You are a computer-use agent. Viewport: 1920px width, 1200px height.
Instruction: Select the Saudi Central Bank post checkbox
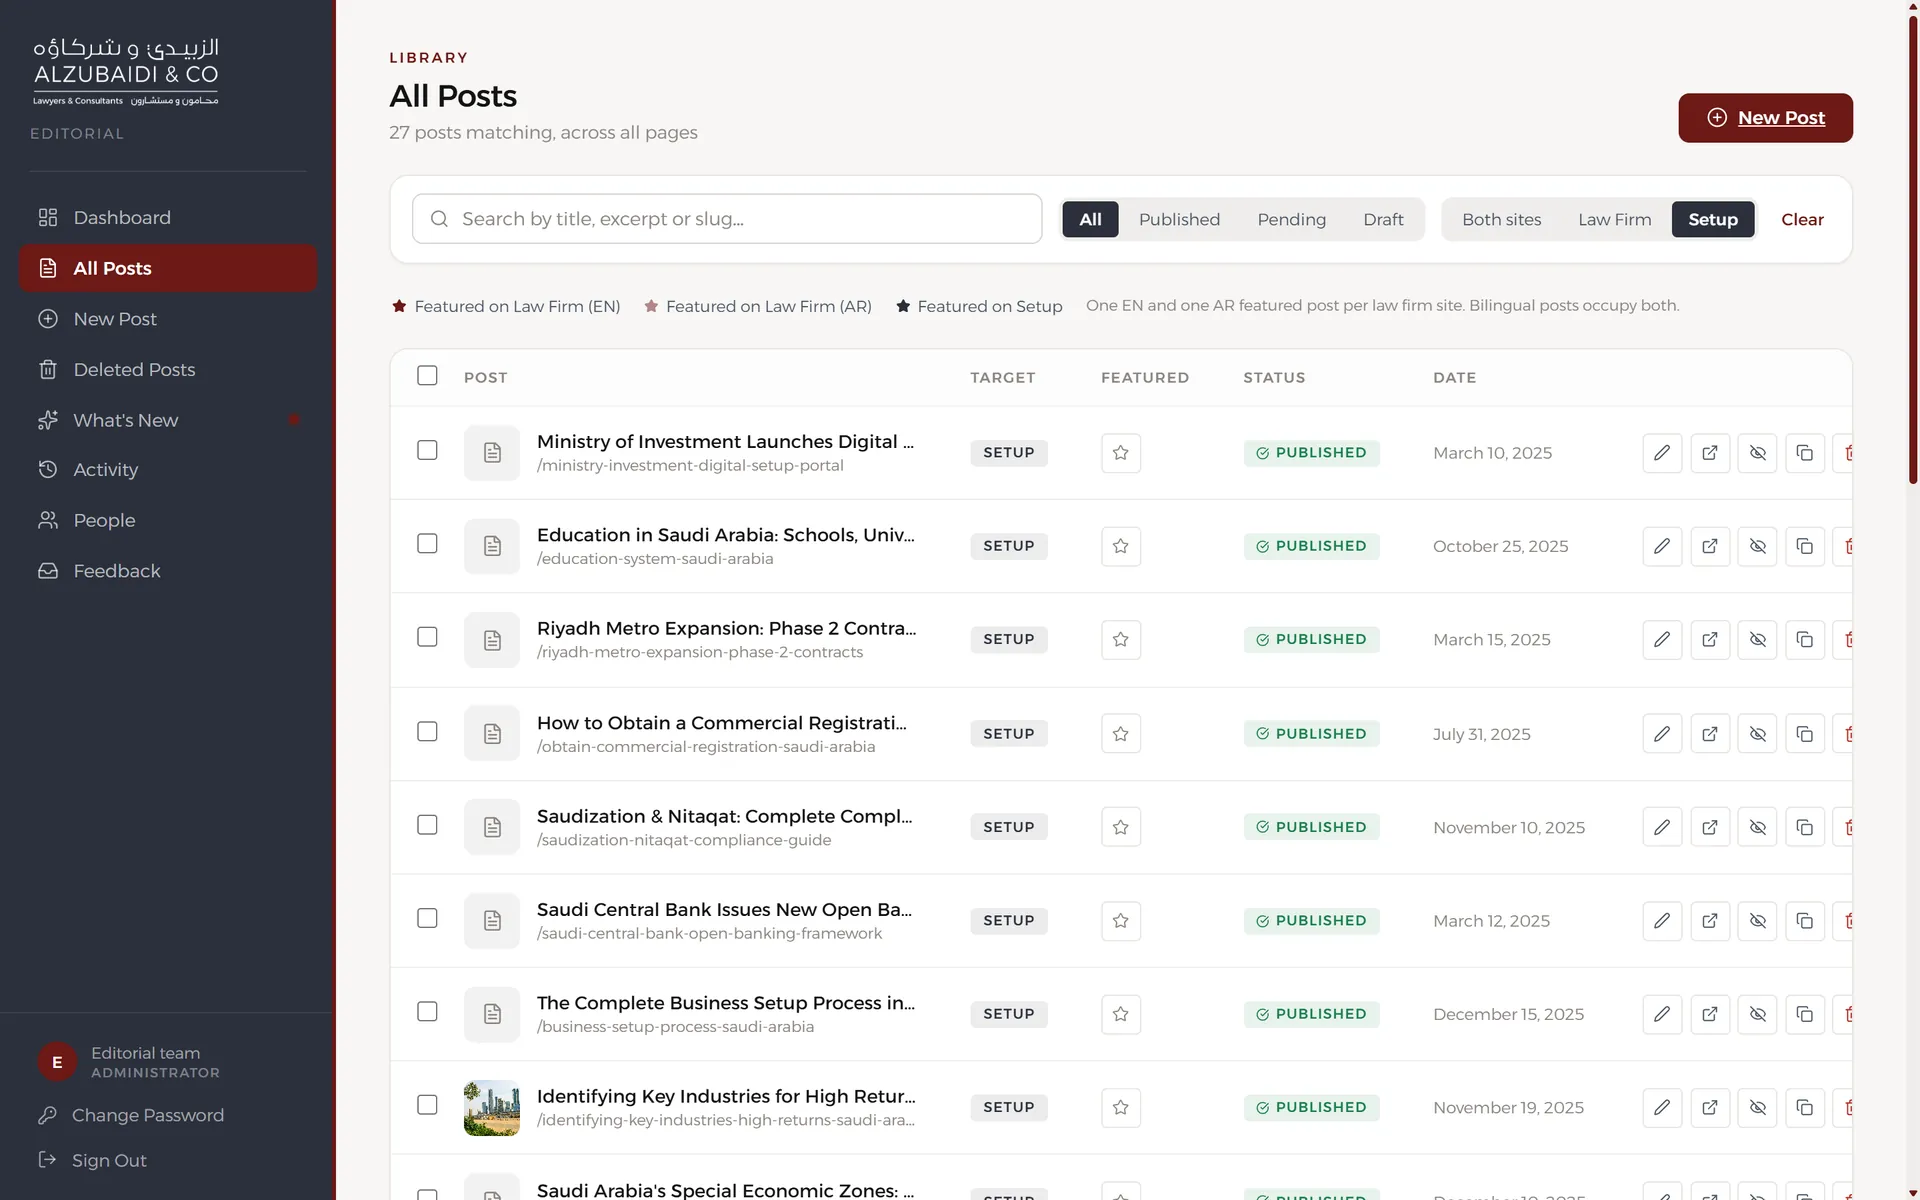[427, 918]
